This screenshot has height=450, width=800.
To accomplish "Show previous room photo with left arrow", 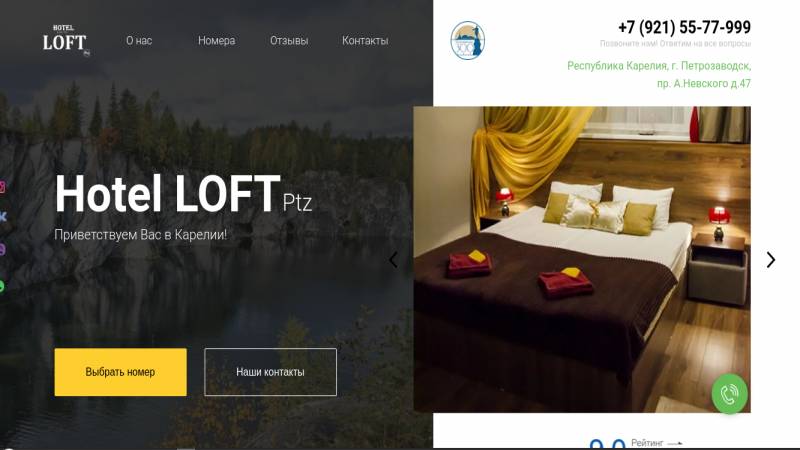I will point(393,260).
